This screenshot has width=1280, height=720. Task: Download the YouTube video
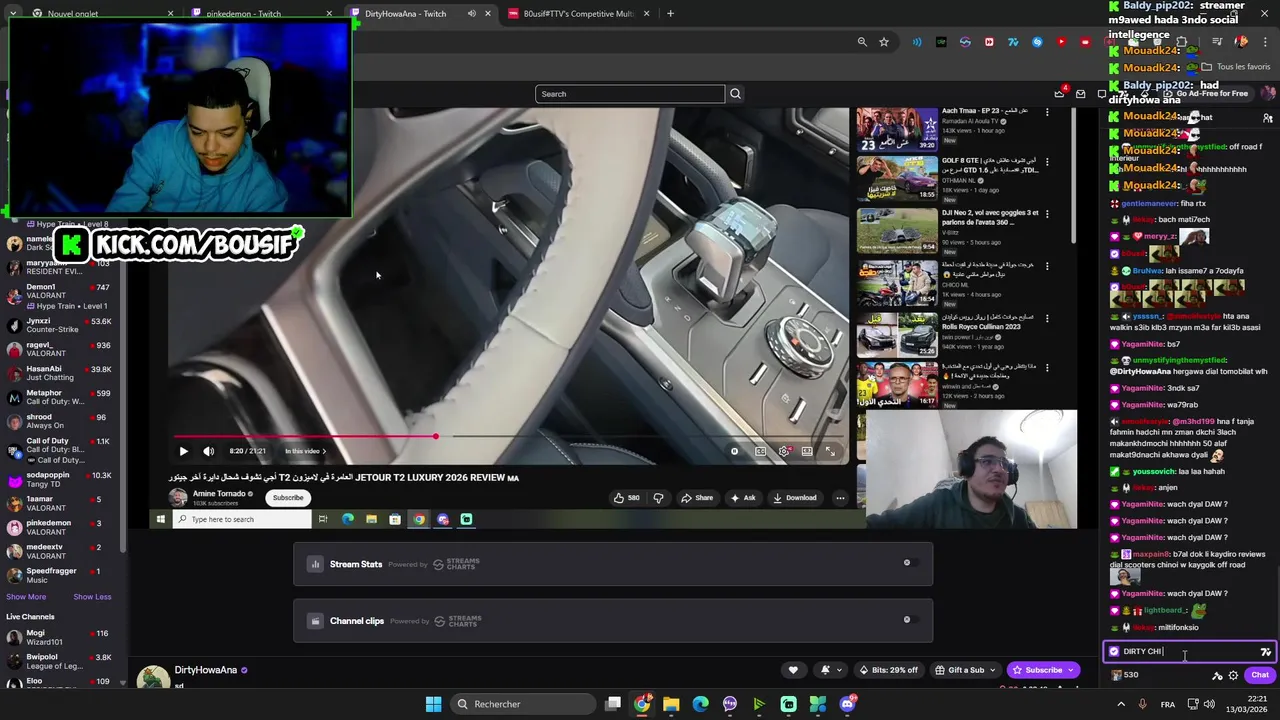[794, 498]
